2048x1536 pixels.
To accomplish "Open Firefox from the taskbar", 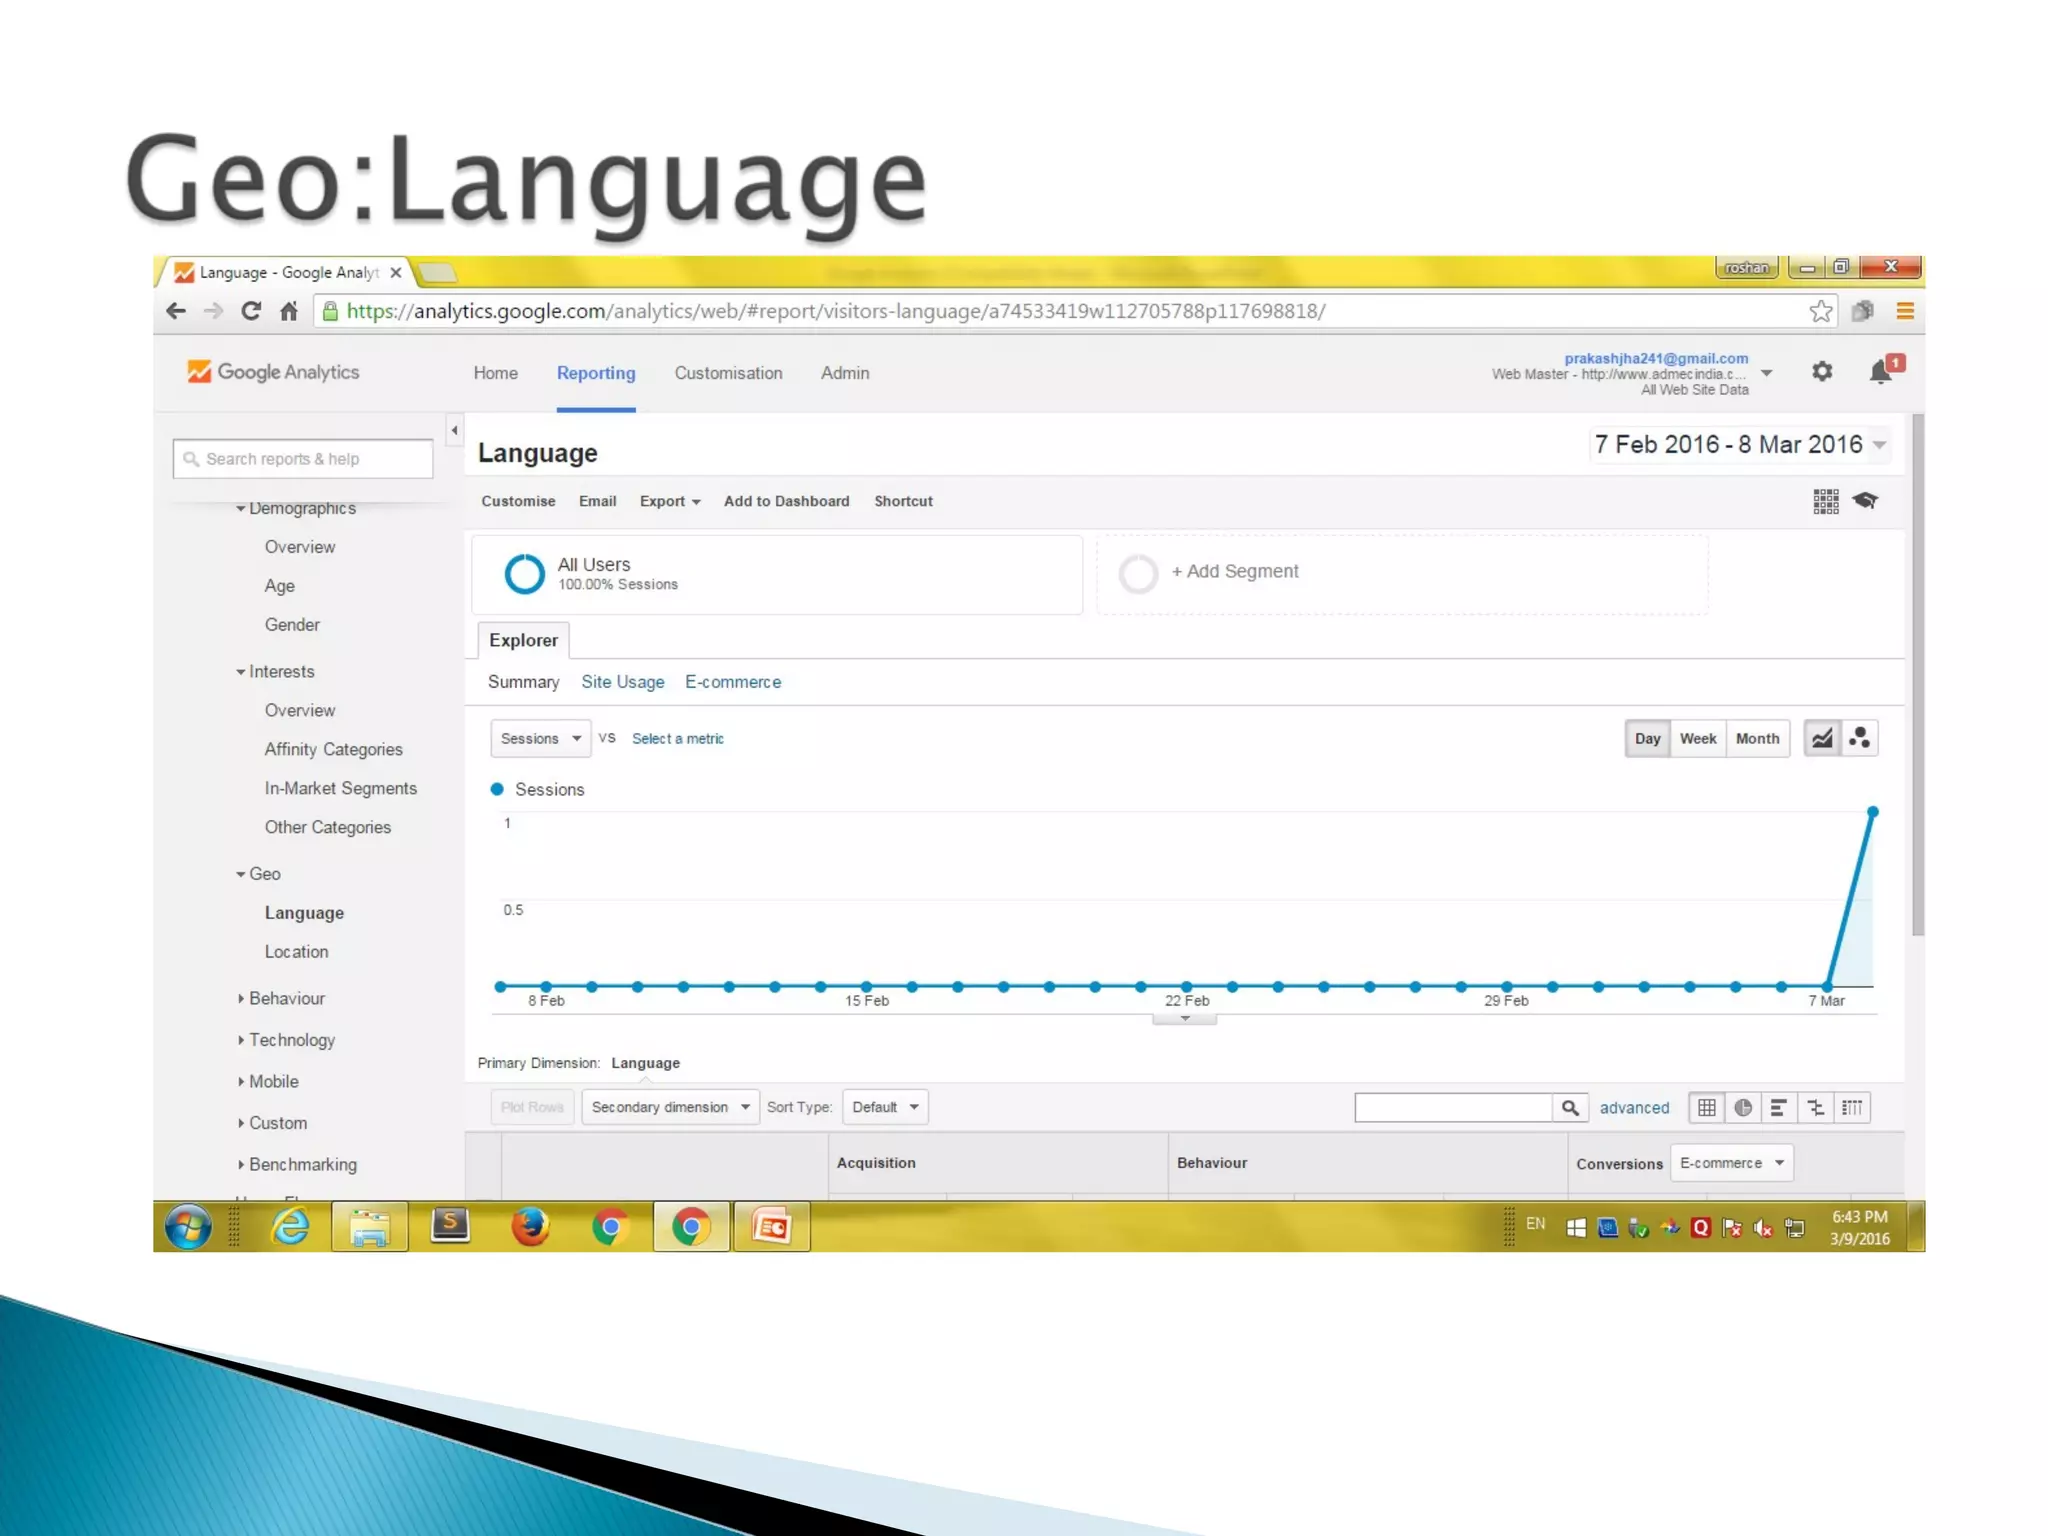I will coord(530,1226).
